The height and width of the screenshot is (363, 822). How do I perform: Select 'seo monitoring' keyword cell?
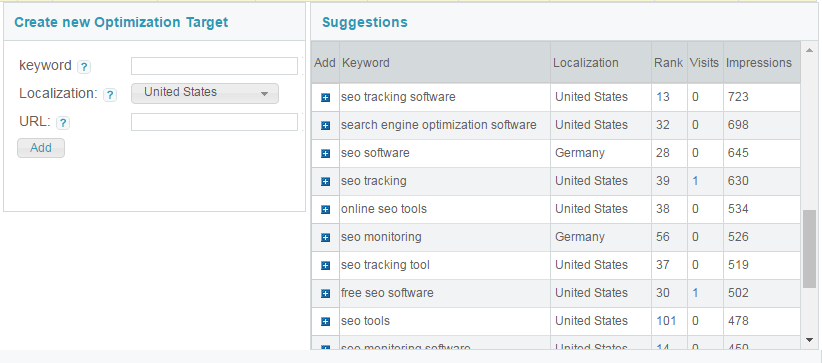click(x=445, y=237)
